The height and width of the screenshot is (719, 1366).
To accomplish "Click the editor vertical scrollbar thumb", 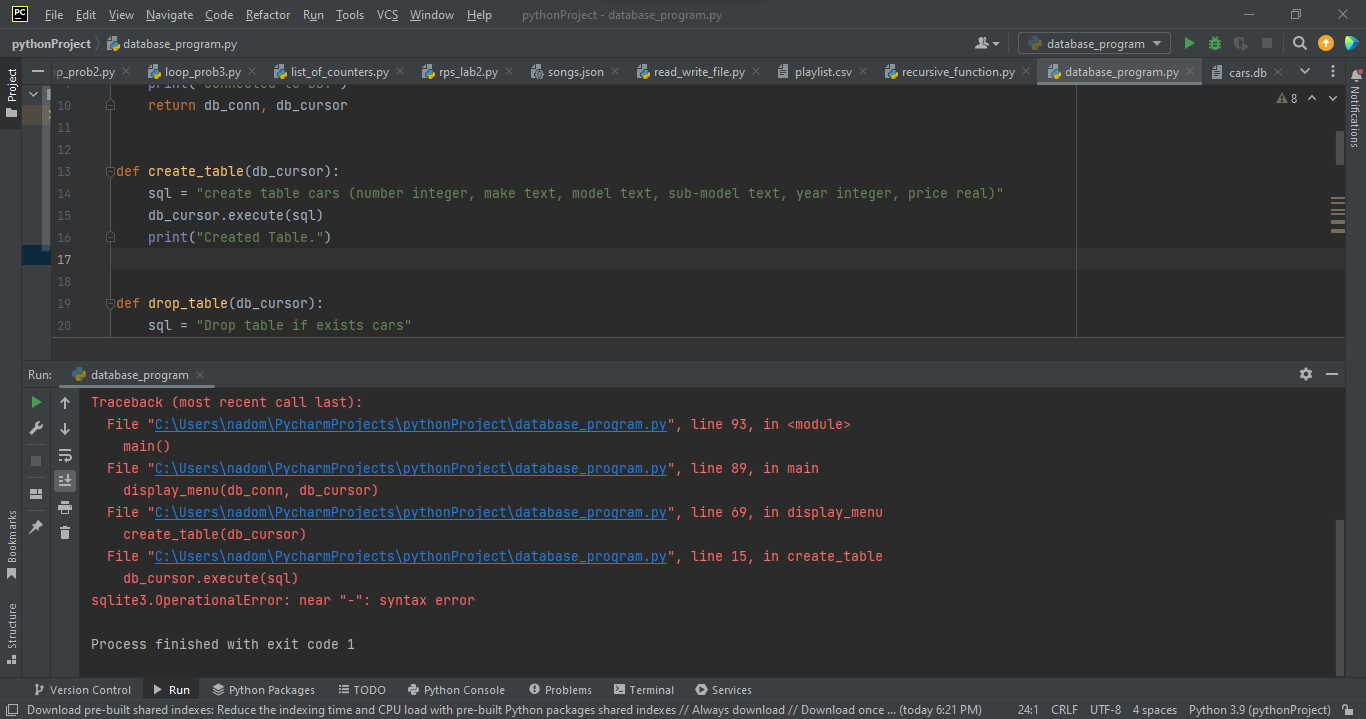I will [x=1340, y=147].
